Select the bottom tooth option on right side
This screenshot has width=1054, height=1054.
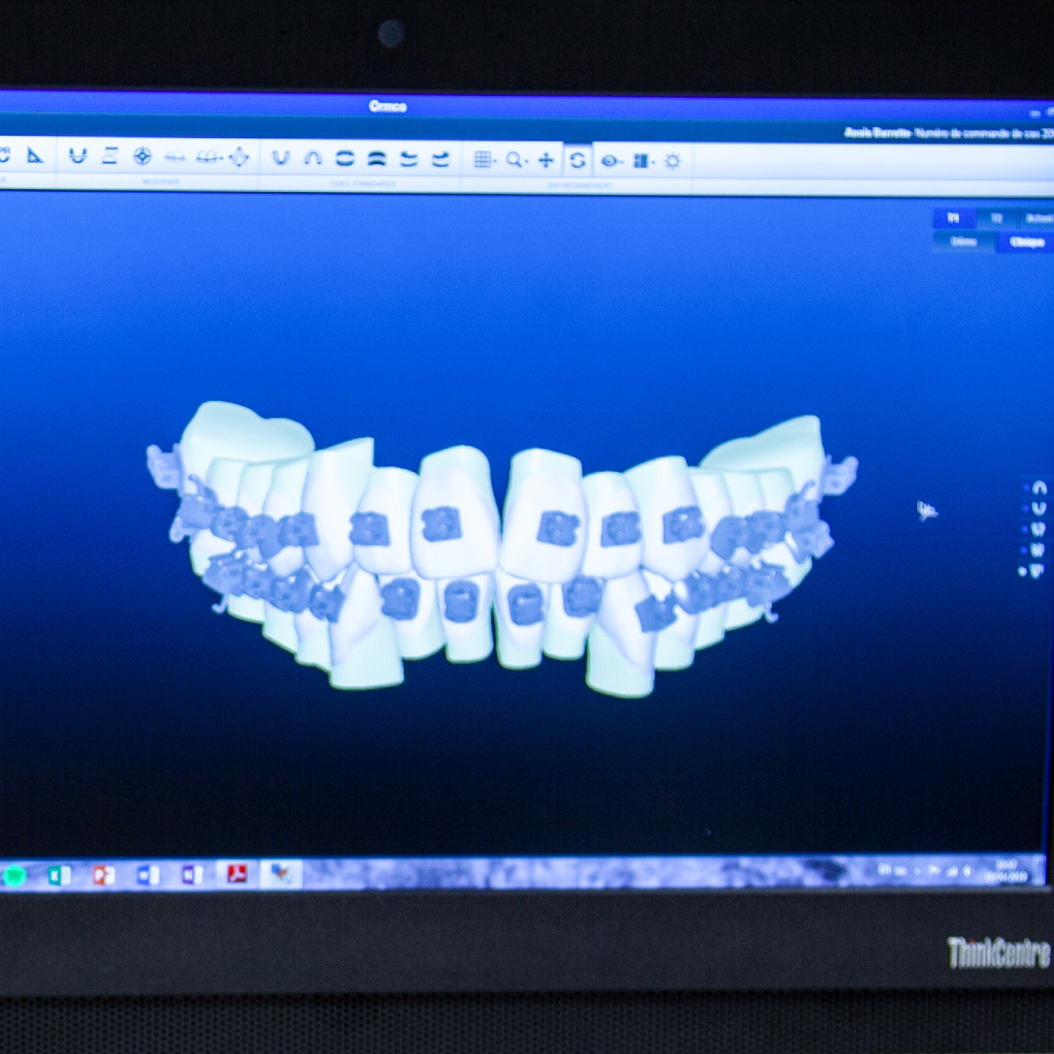click(x=1037, y=570)
